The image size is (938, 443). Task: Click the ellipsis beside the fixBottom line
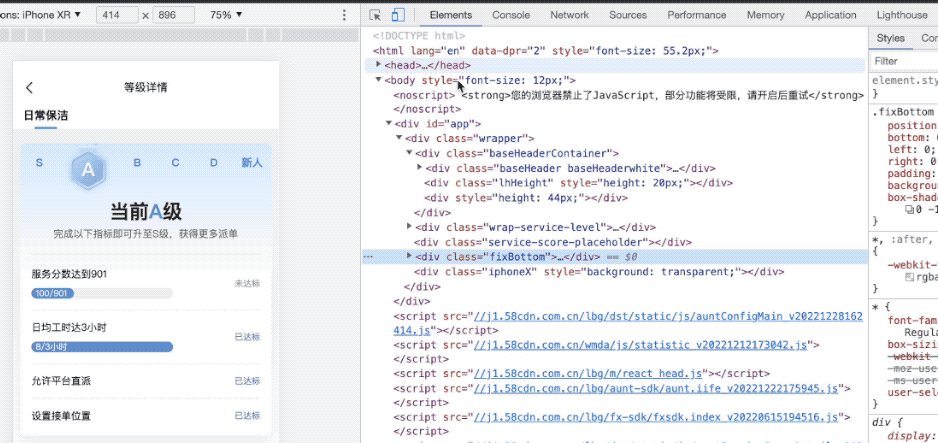pos(368,256)
